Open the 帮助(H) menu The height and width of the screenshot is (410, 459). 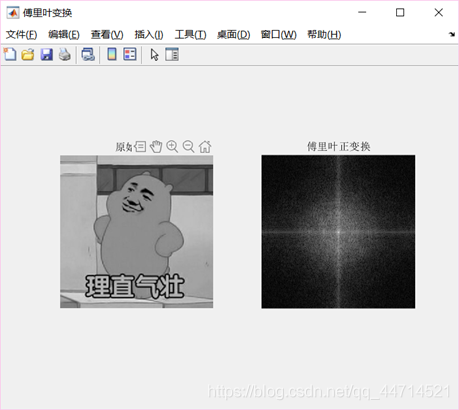[324, 34]
